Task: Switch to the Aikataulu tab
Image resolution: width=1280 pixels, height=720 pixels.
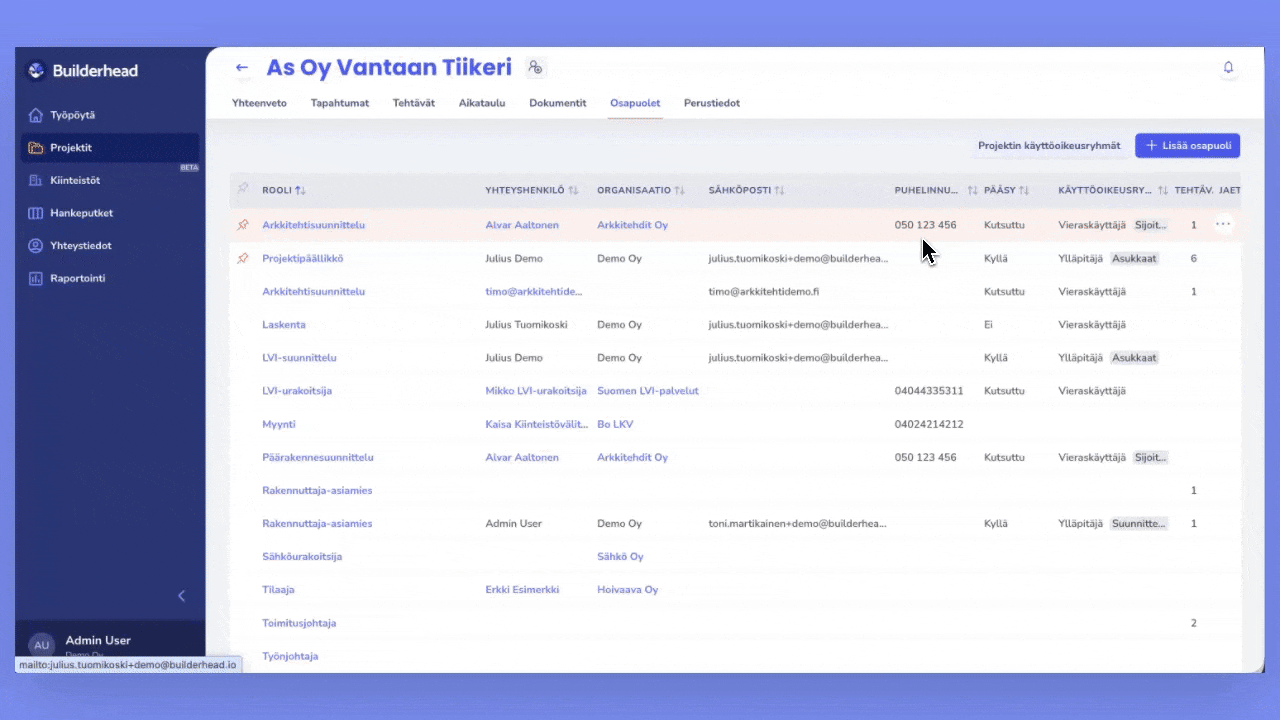Action: pos(481,103)
